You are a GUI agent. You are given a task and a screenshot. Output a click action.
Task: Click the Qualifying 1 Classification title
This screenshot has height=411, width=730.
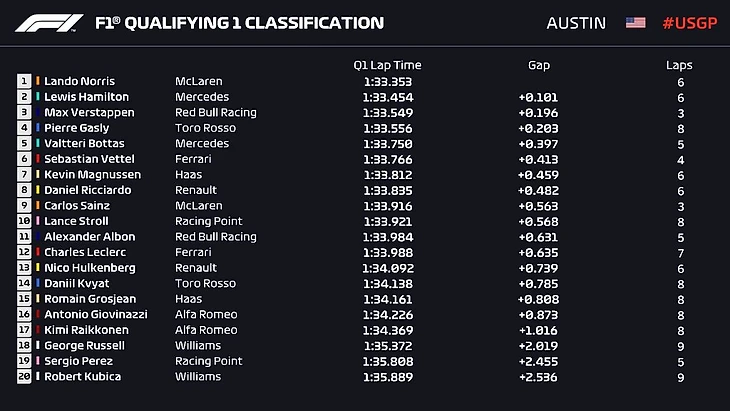point(240,23)
